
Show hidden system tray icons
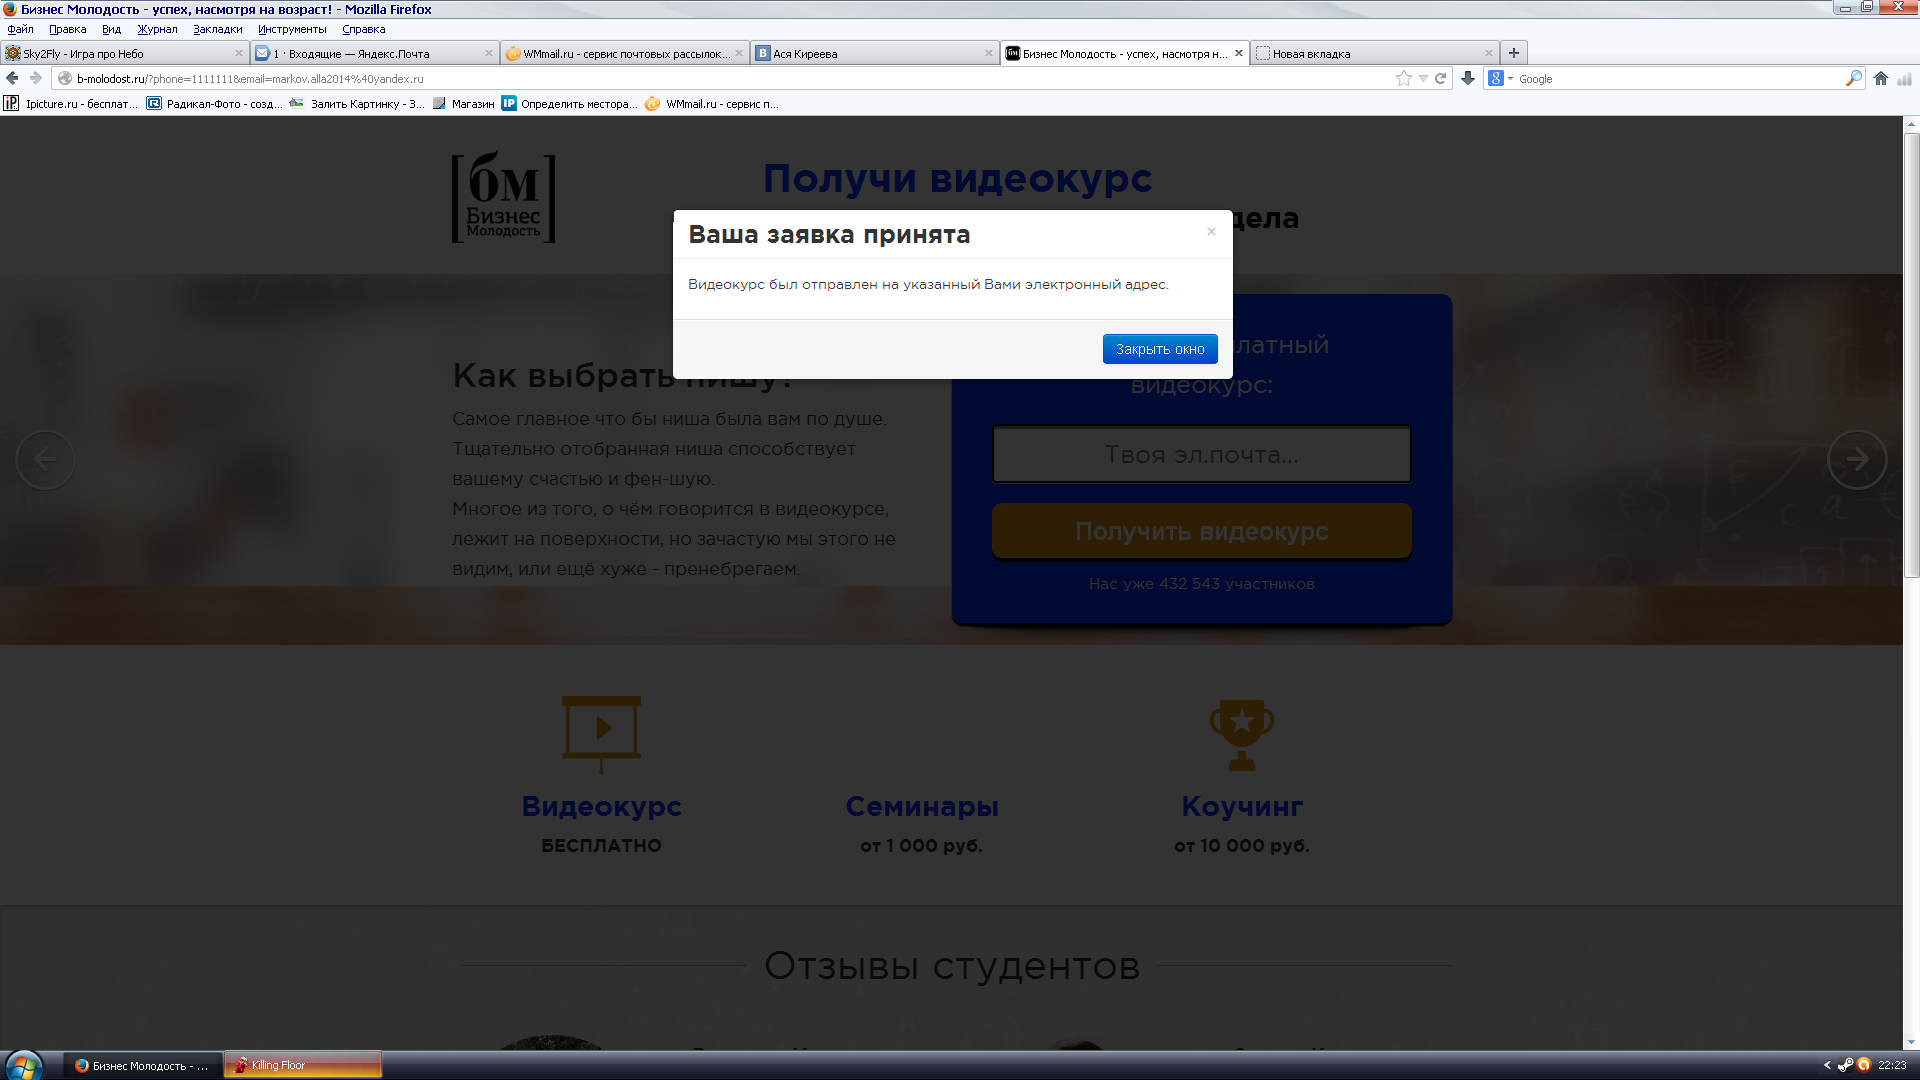[x=1827, y=1065]
